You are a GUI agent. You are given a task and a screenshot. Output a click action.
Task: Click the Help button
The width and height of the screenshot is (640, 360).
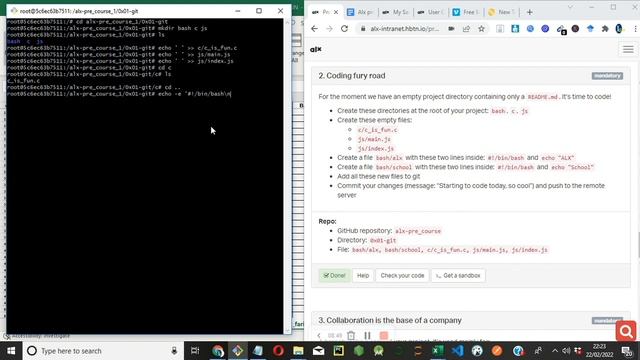[x=363, y=276]
